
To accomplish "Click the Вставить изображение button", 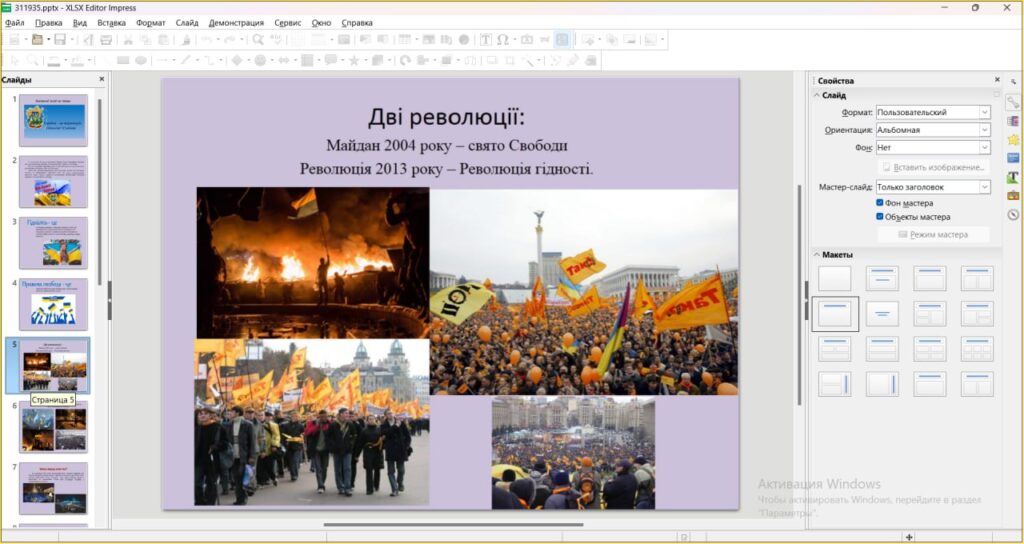I will coord(933,167).
